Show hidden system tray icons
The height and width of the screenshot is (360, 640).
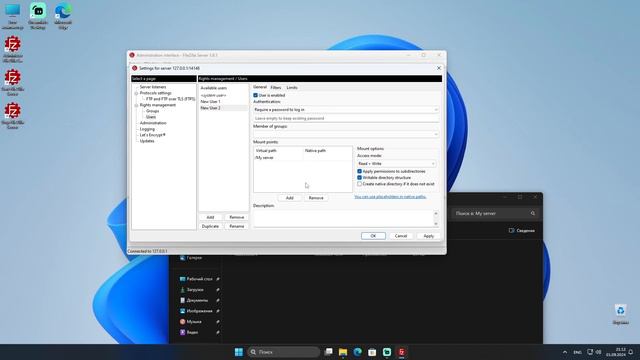pyautogui.click(x=565, y=352)
